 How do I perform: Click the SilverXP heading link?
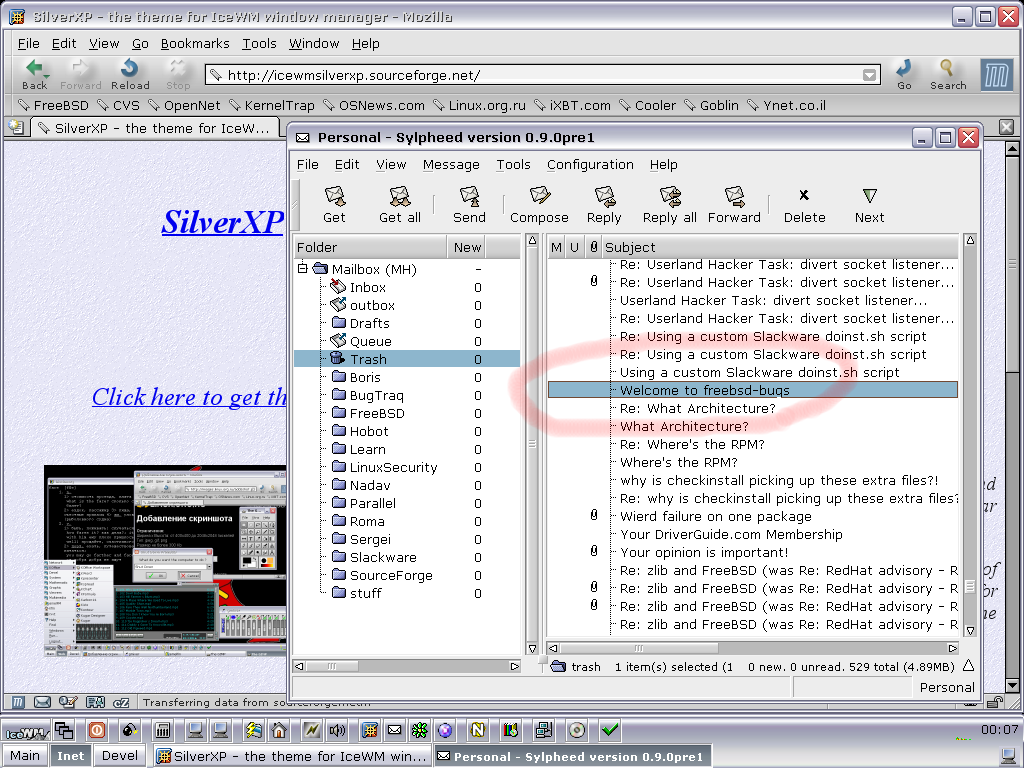(223, 222)
